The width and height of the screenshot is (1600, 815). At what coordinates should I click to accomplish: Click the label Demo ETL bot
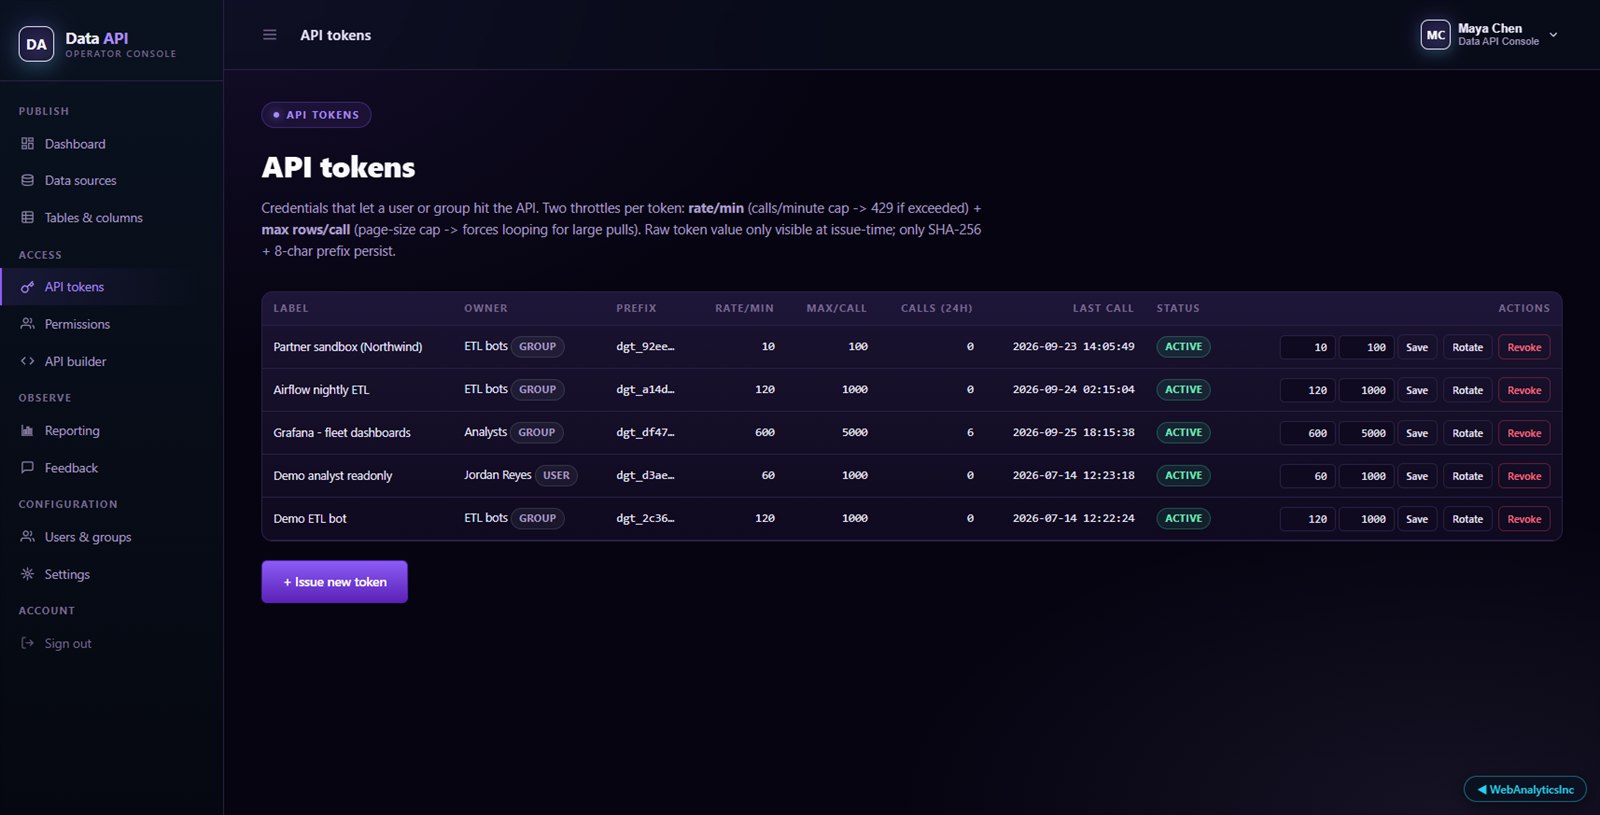(x=310, y=519)
